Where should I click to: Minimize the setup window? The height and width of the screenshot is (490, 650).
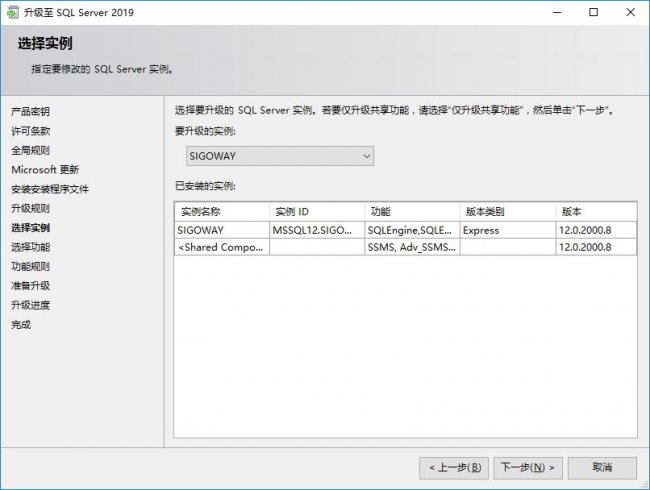point(557,12)
